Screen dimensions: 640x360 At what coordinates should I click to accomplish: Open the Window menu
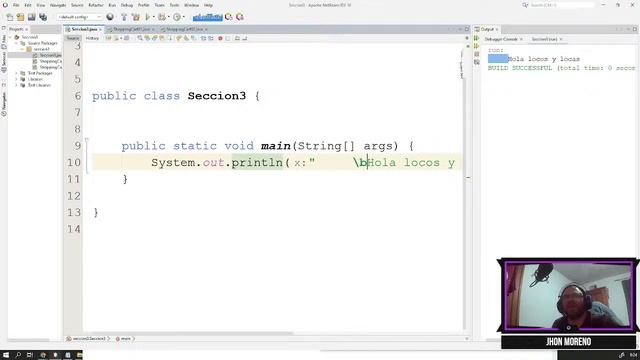tap(191, 5)
